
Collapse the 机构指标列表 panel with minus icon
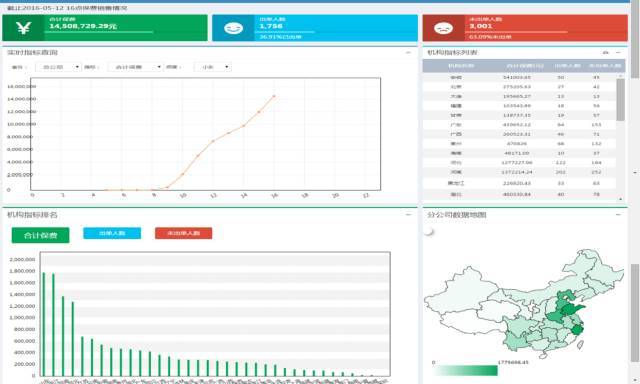618,53
